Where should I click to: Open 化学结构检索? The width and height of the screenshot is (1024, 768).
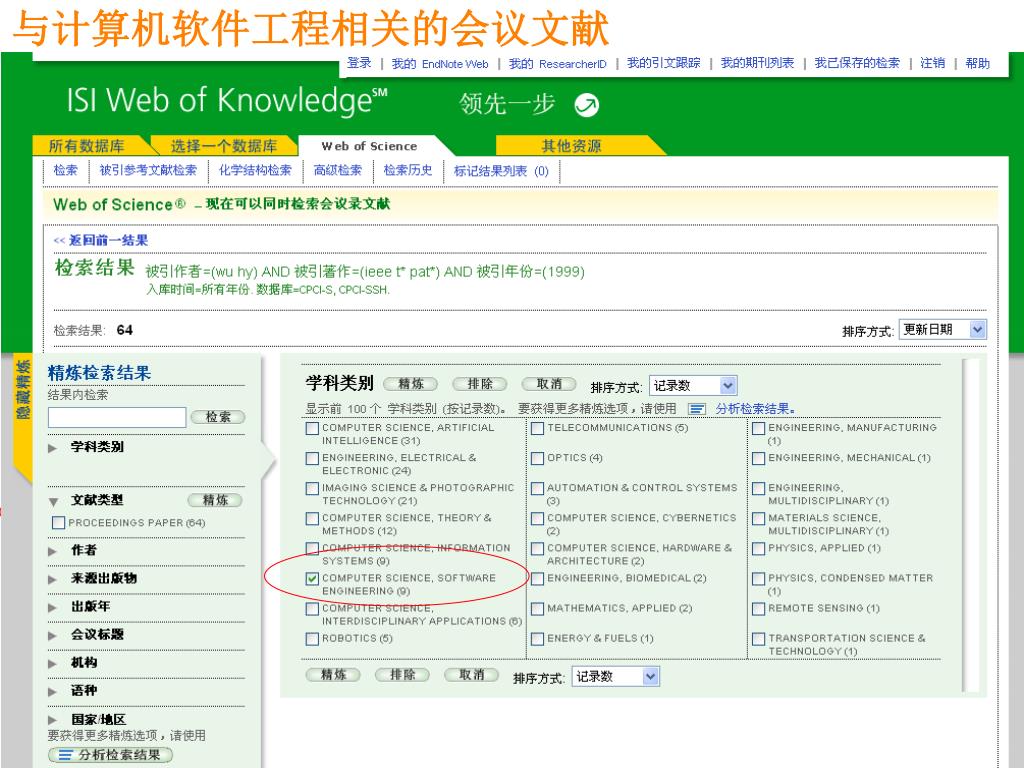(x=255, y=170)
